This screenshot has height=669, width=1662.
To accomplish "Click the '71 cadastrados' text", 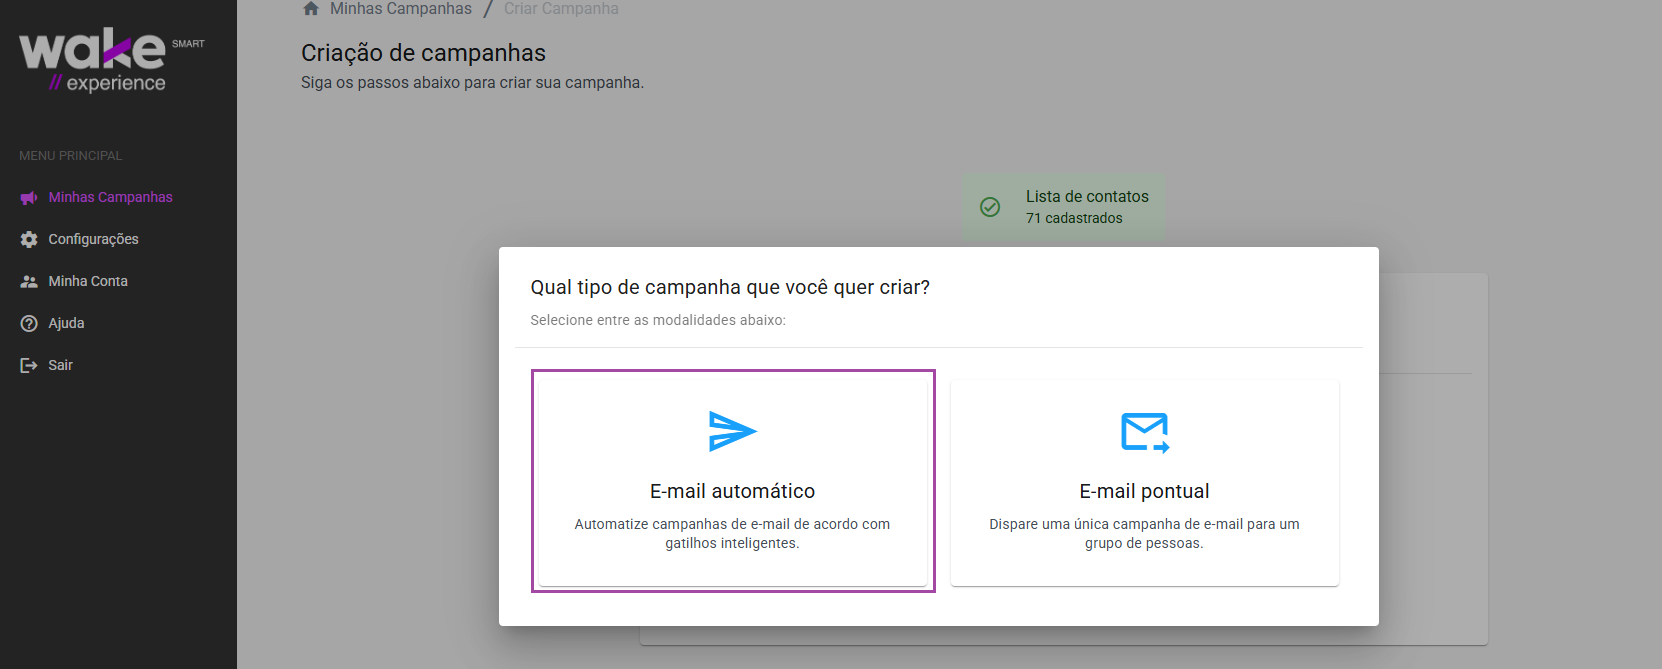I will [1074, 218].
